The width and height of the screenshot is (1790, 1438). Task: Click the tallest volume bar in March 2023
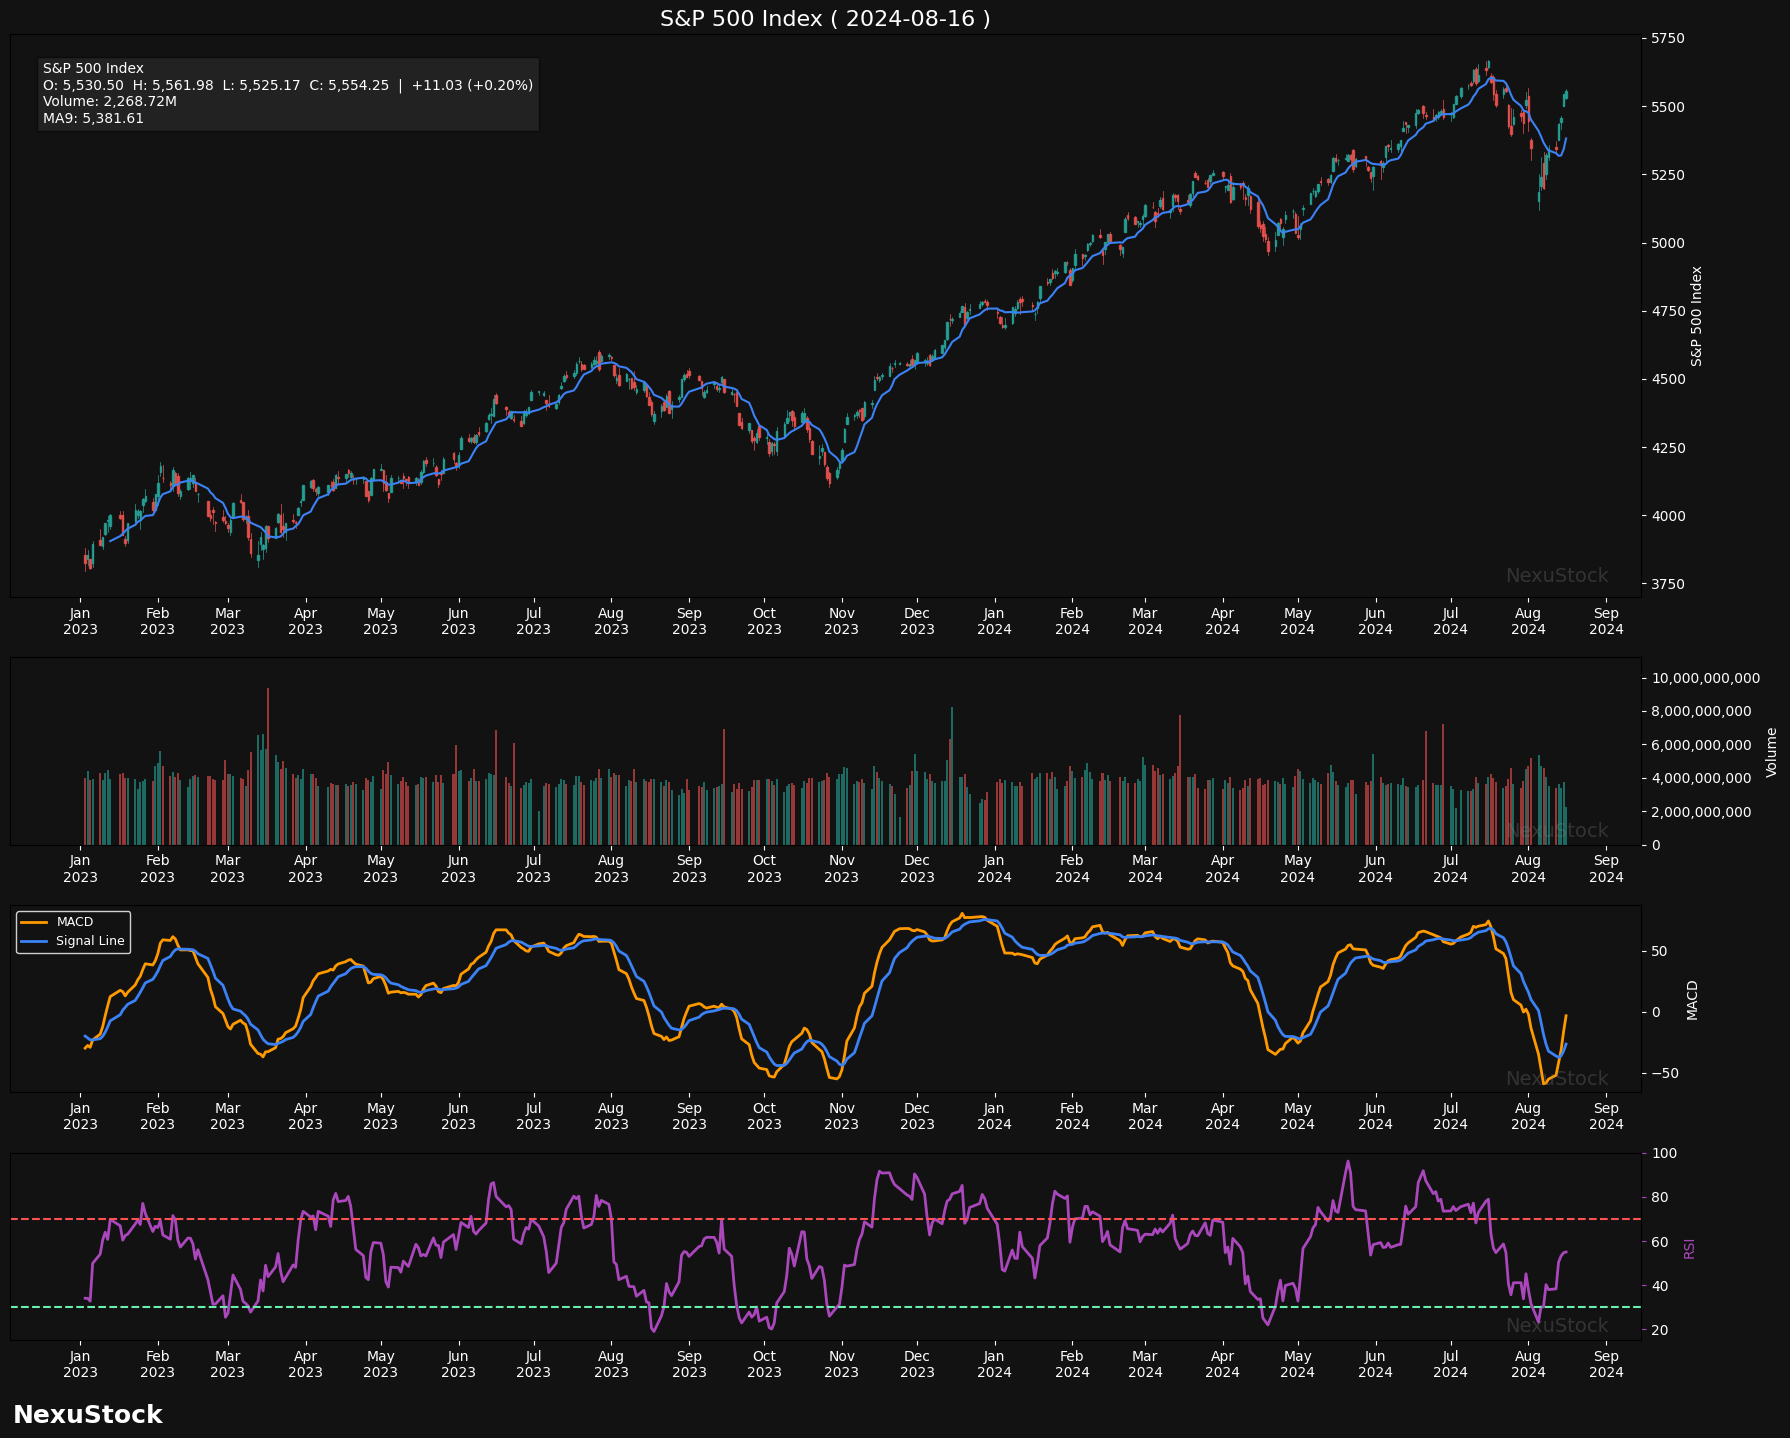coord(268,765)
